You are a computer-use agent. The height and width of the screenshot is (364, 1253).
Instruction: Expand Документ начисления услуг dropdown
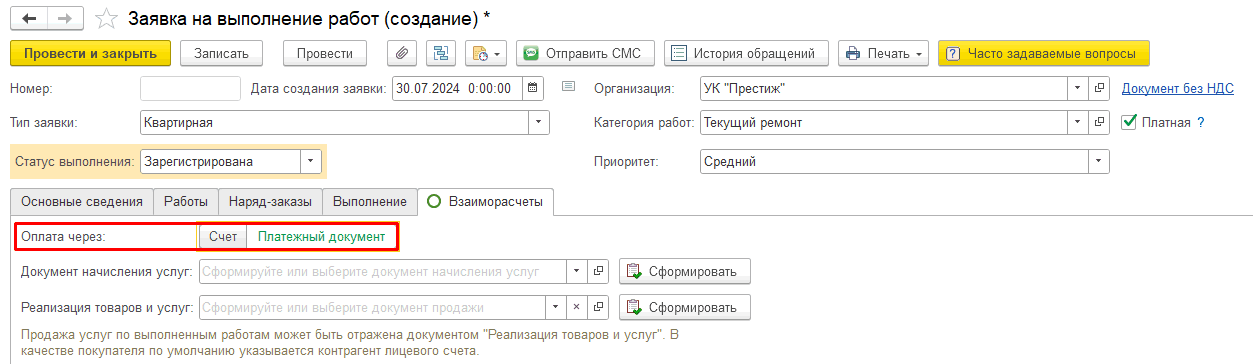[x=576, y=271]
